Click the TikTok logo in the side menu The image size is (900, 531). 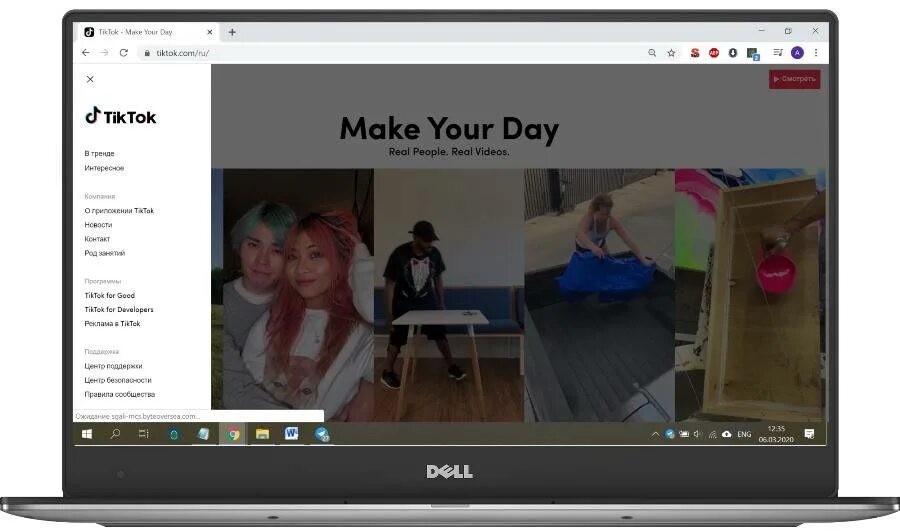click(121, 116)
